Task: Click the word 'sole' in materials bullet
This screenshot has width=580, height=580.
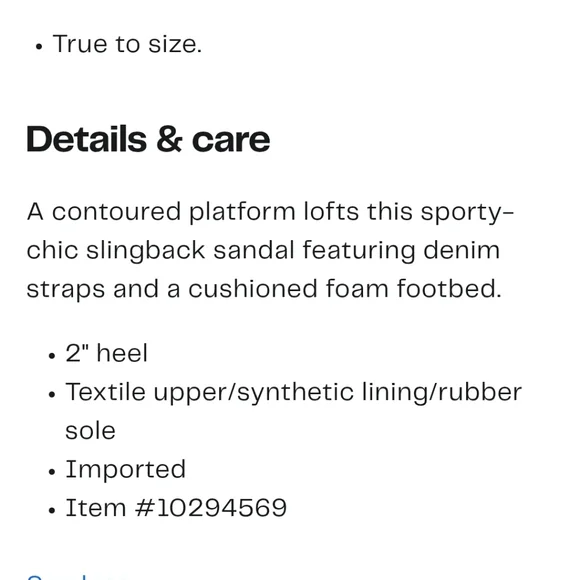Action: (90, 431)
